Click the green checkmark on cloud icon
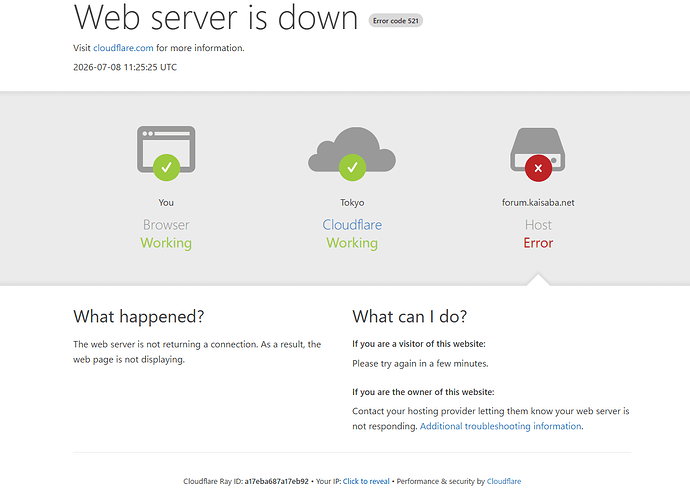This screenshot has height=488, width=690. click(352, 167)
